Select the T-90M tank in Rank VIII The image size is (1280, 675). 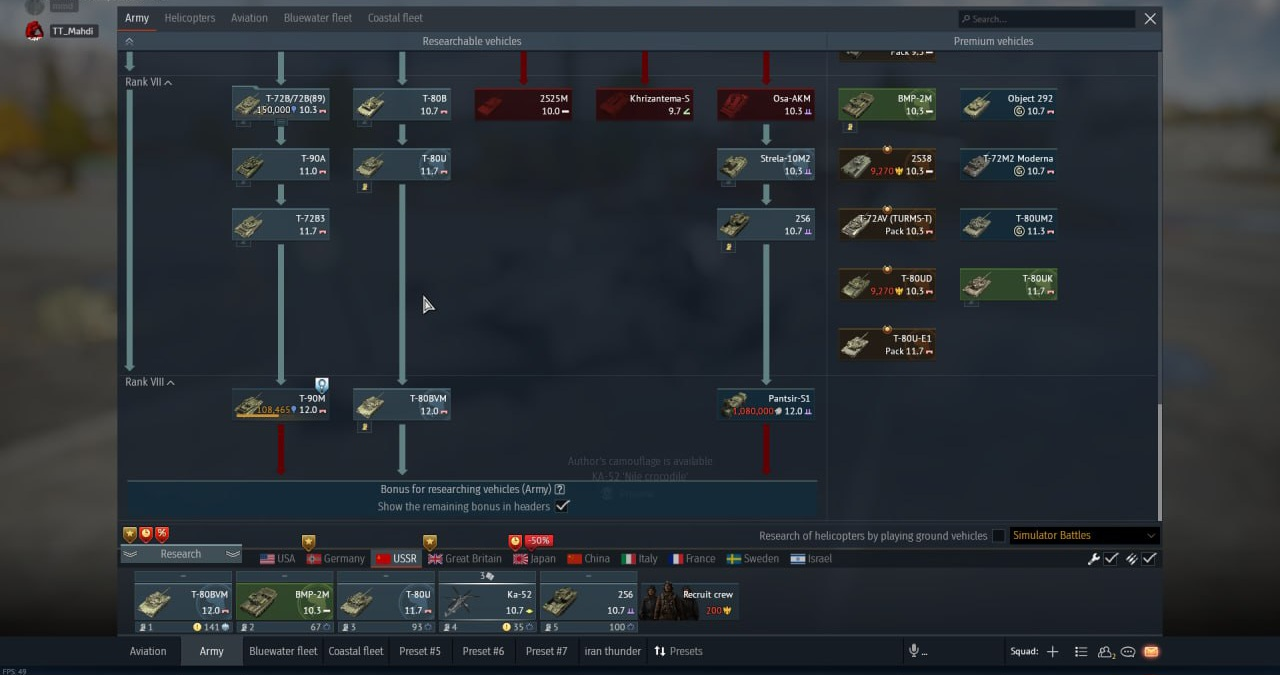(x=281, y=404)
